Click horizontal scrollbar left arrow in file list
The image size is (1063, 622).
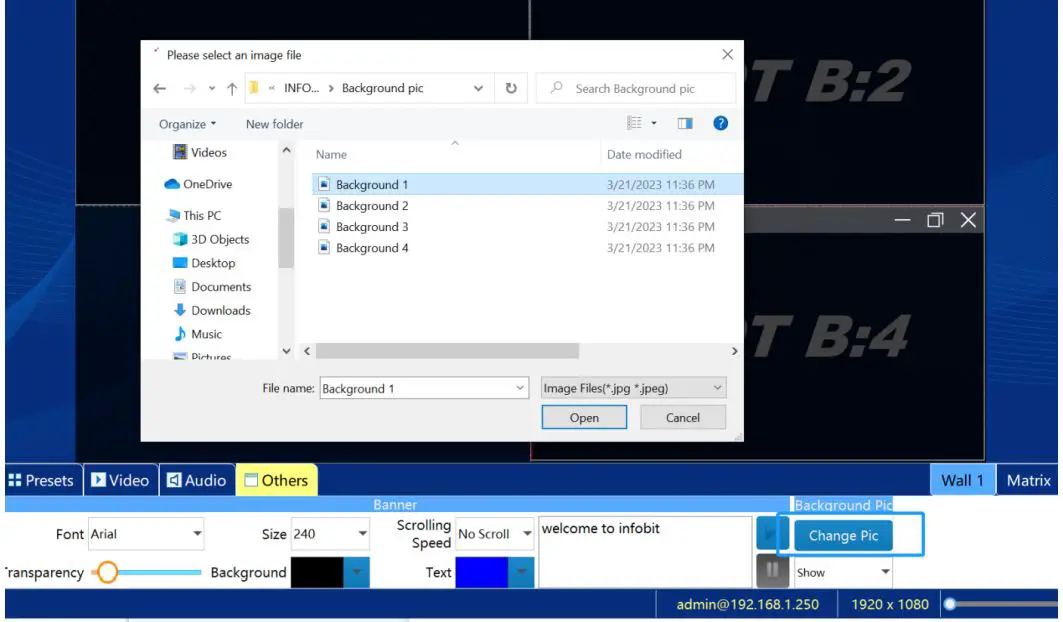(x=307, y=351)
